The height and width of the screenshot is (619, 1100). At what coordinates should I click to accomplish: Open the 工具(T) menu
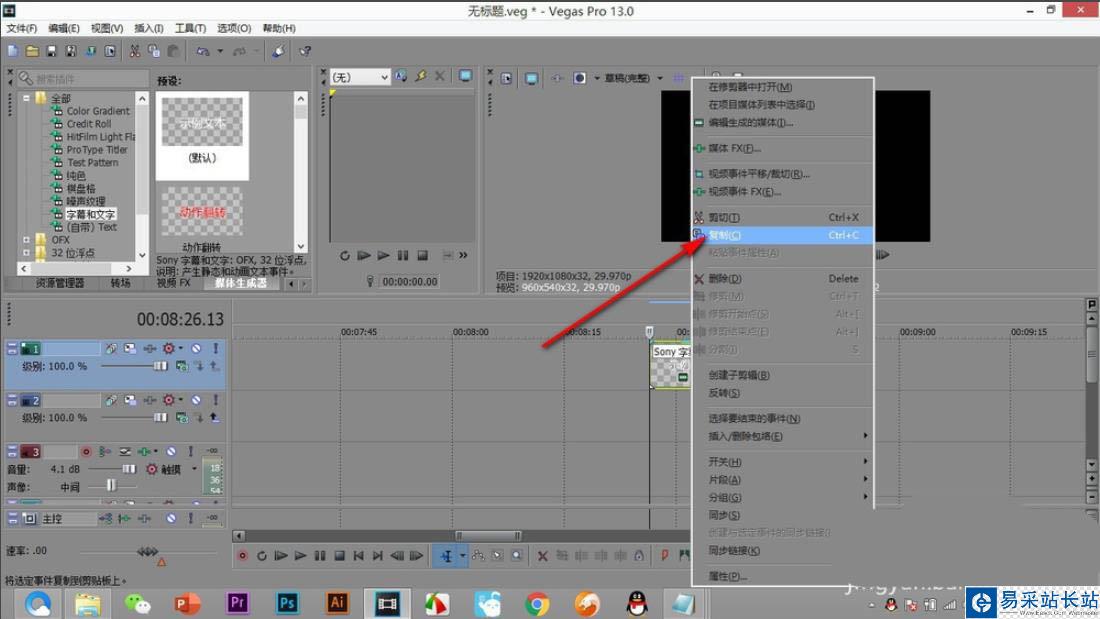click(x=190, y=28)
